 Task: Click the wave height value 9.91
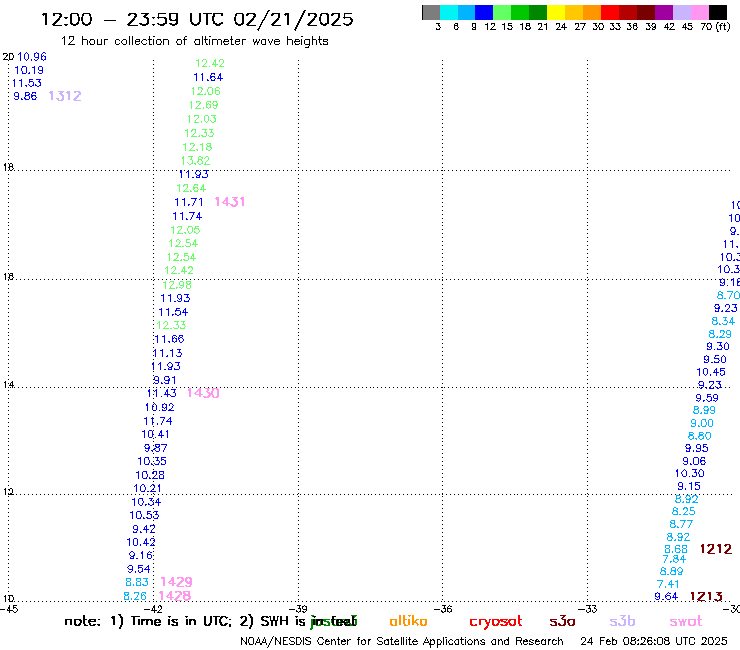pyautogui.click(x=165, y=380)
